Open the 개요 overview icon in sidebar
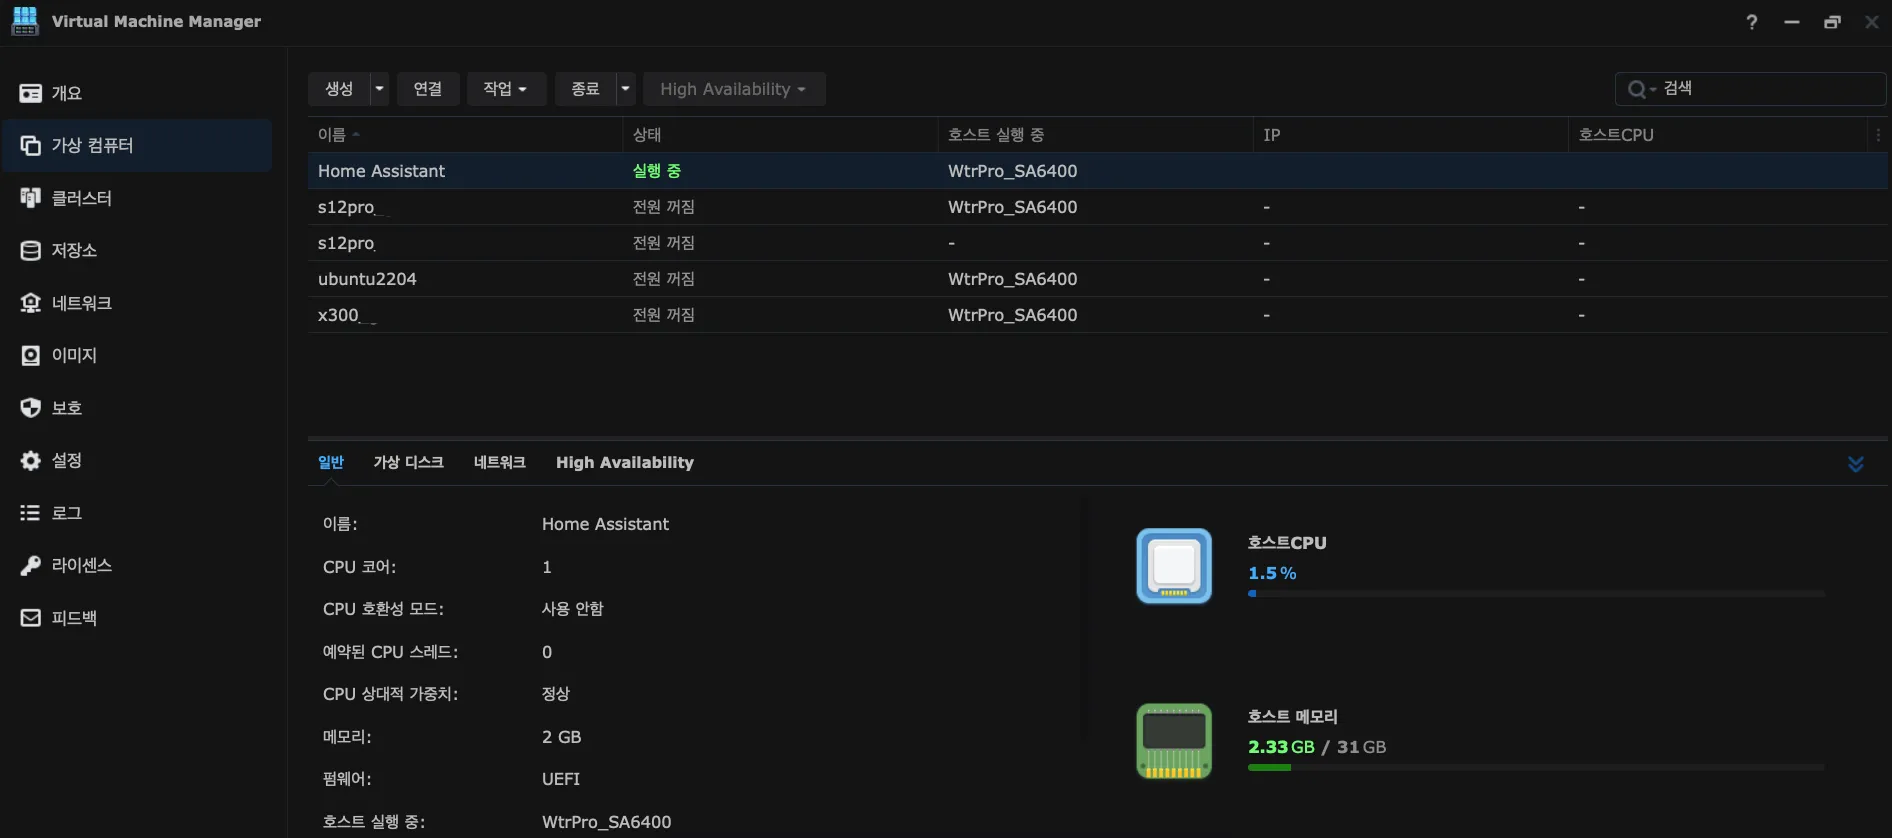Screen dimensions: 1892x838 (31, 93)
